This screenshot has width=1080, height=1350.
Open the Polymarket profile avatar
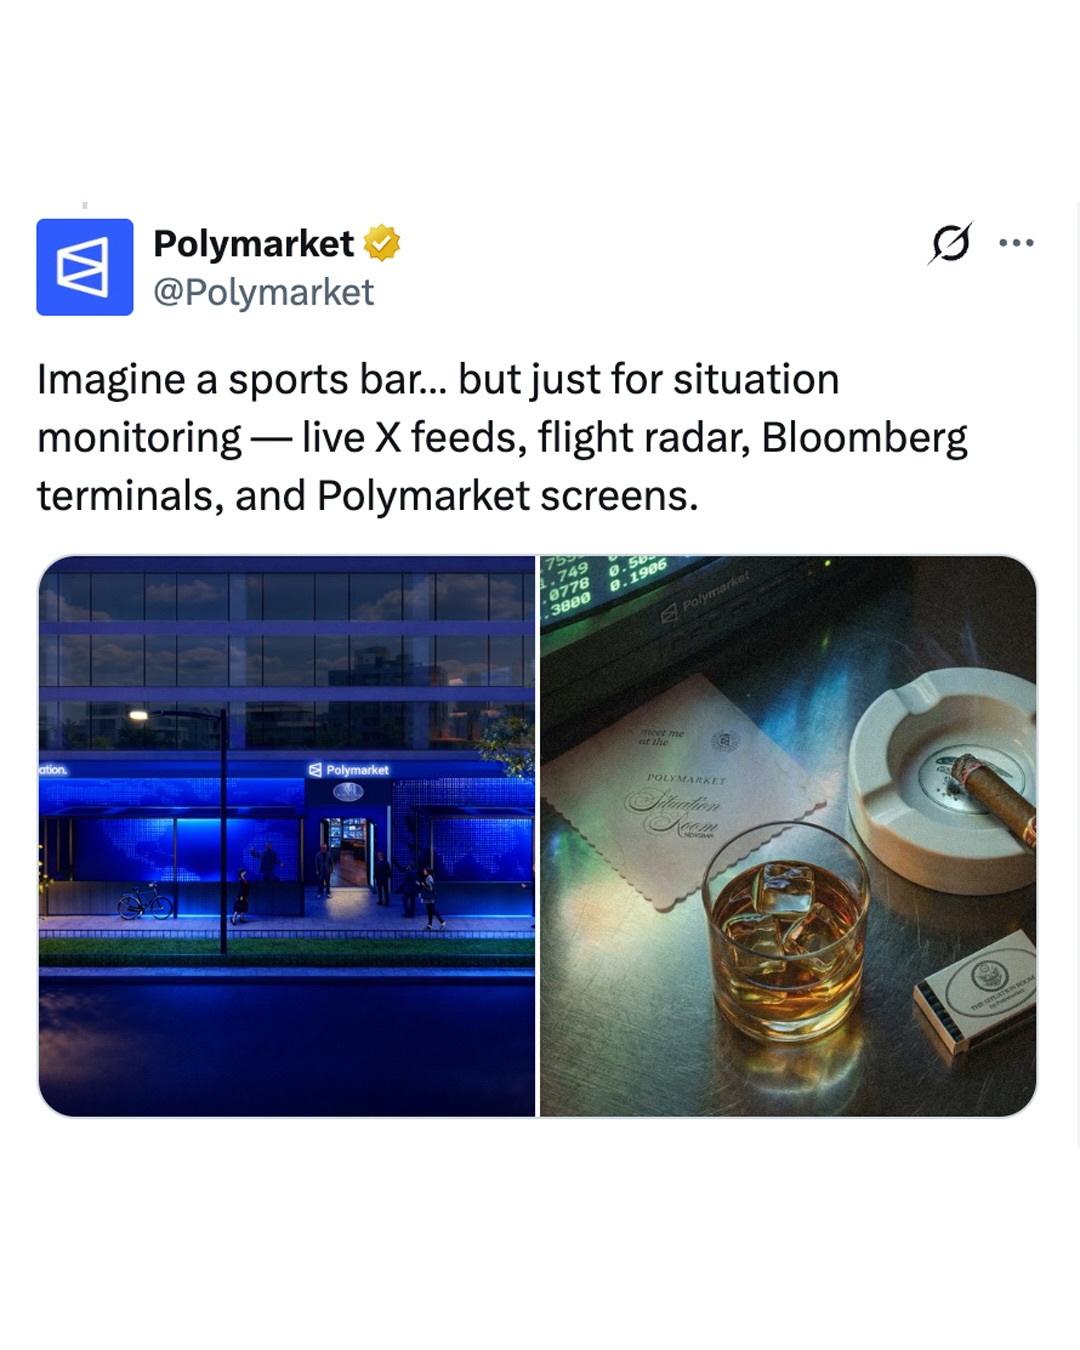coord(85,267)
